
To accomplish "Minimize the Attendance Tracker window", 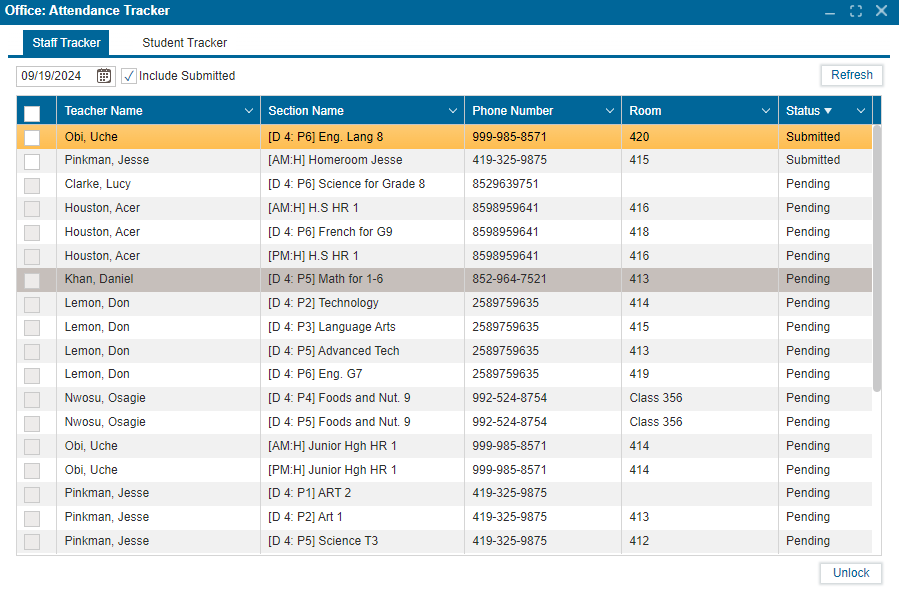I will coord(829,11).
